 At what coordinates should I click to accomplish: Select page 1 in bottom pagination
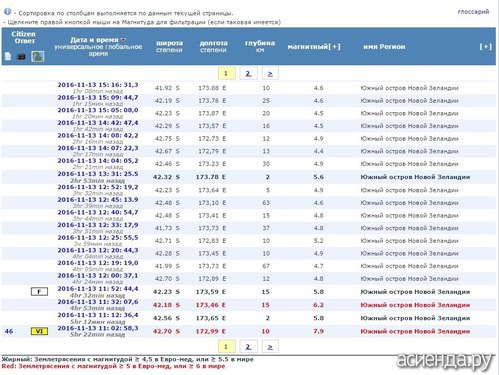coord(226,347)
